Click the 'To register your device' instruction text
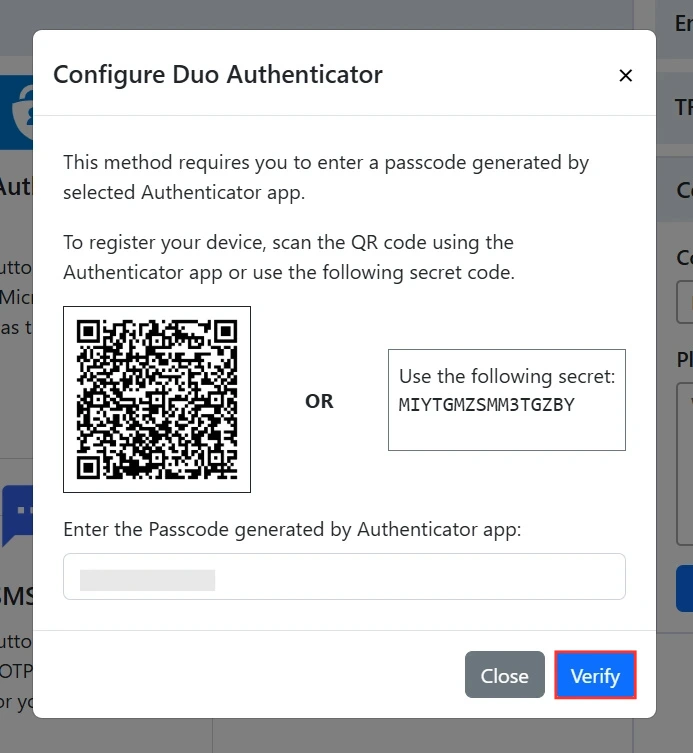The height and width of the screenshot is (753, 693). [289, 257]
